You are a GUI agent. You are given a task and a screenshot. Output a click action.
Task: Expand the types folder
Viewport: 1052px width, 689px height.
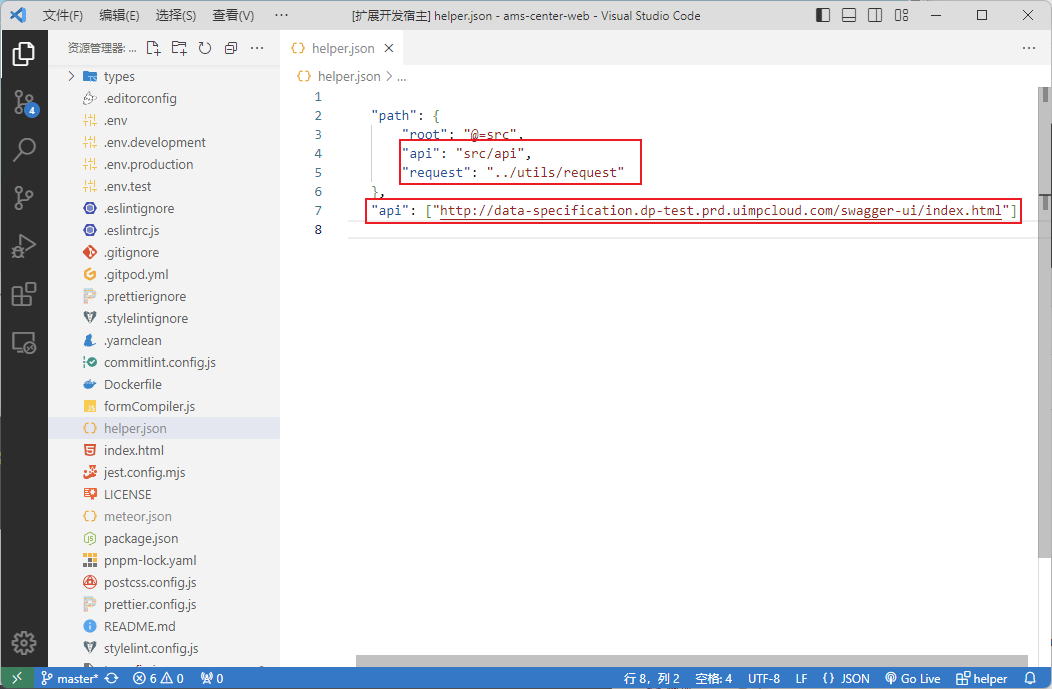[119, 77]
